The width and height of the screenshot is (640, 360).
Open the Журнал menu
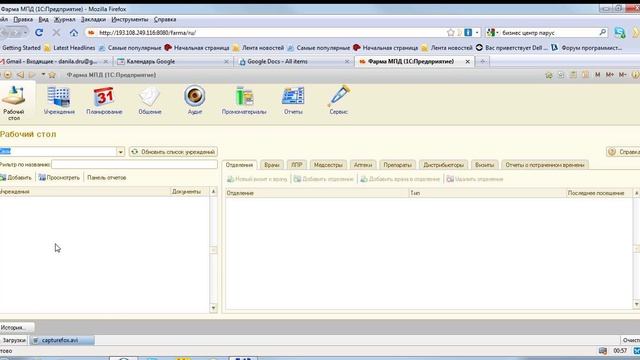click(x=64, y=19)
